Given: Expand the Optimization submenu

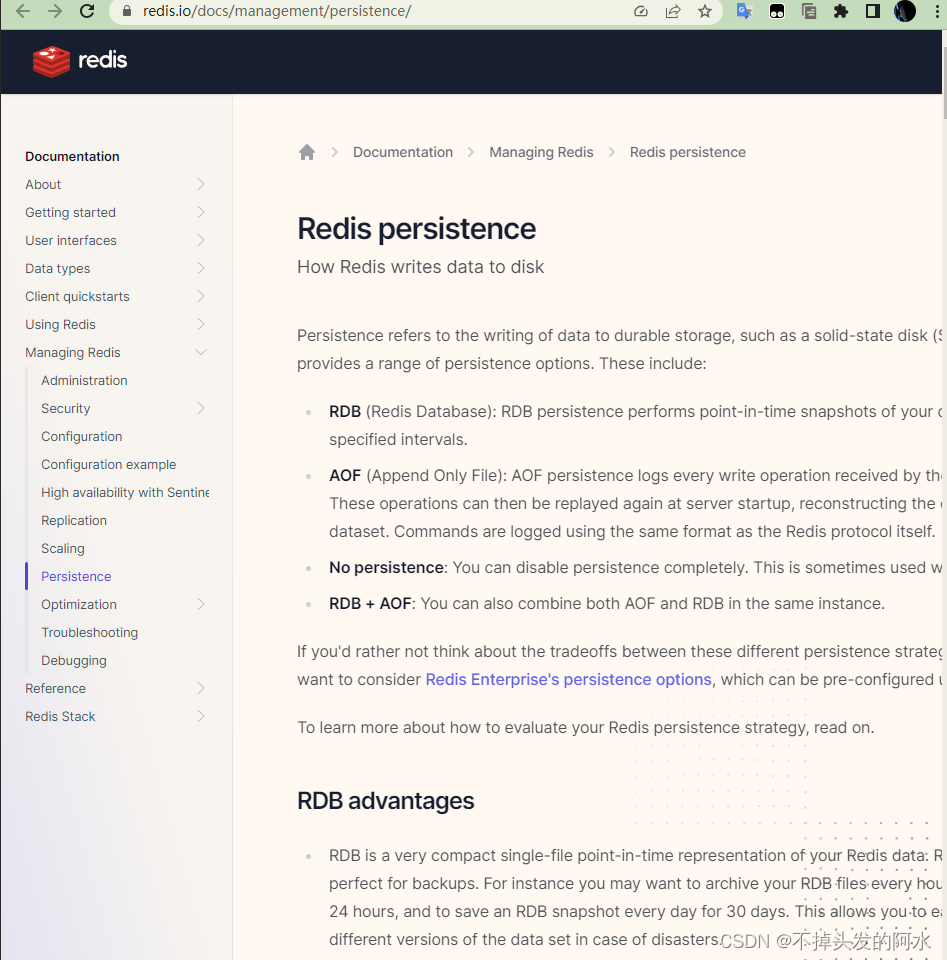Looking at the screenshot, I should tap(203, 604).
